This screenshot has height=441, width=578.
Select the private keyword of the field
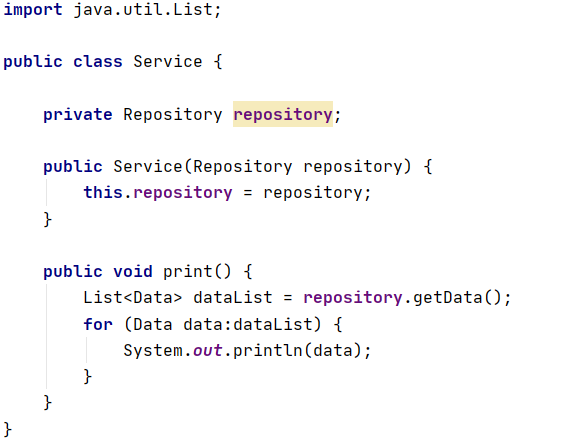click(x=78, y=115)
